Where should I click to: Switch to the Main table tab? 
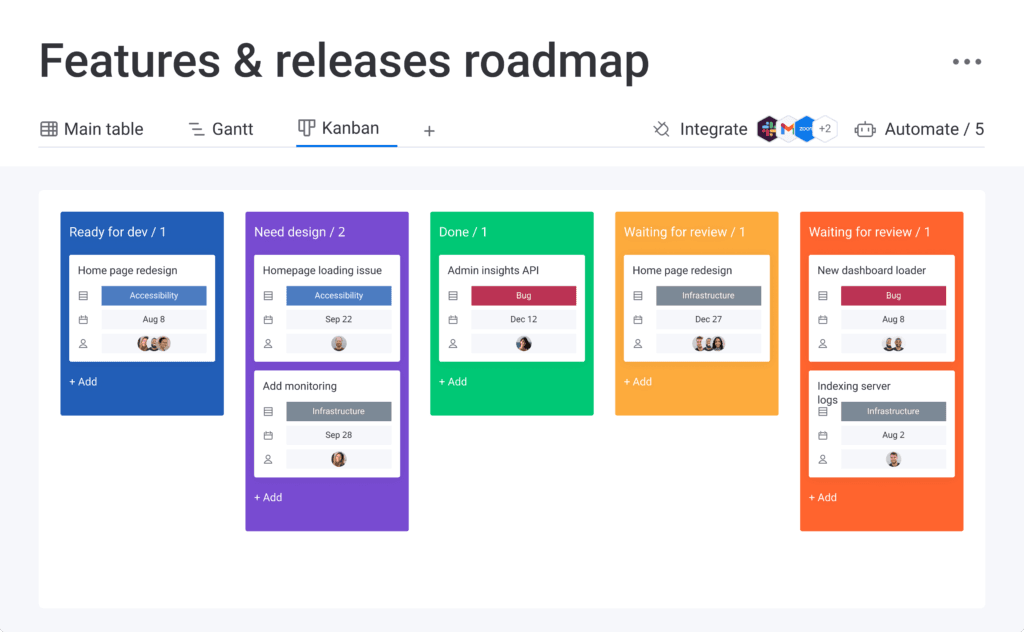pyautogui.click(x=103, y=129)
